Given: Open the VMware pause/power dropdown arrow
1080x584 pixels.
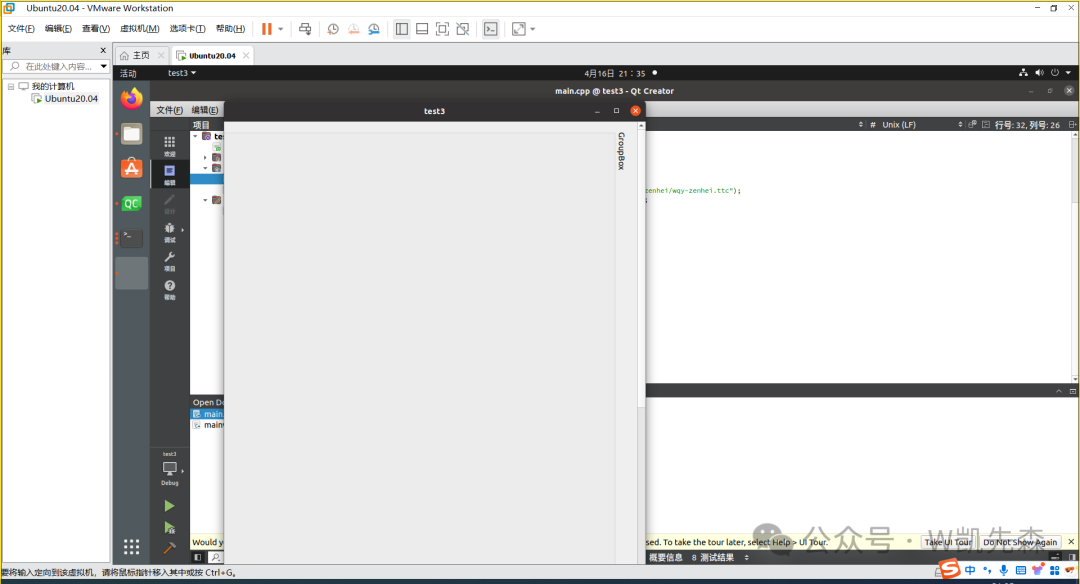Looking at the screenshot, I should tap(281, 29).
